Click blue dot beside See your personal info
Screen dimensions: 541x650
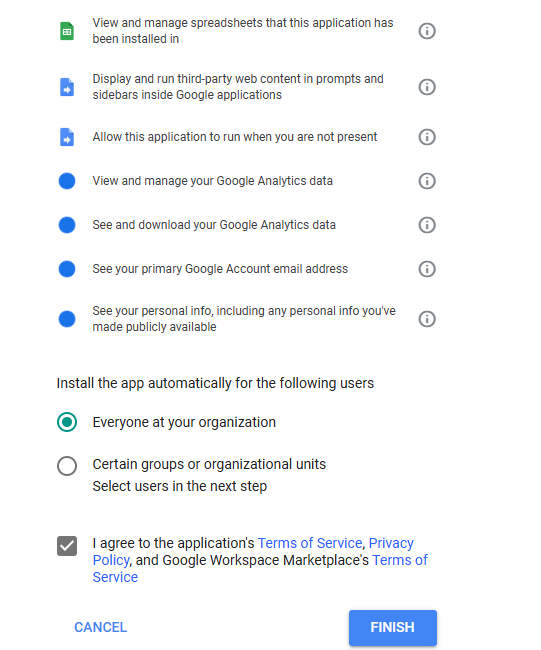(x=67, y=319)
